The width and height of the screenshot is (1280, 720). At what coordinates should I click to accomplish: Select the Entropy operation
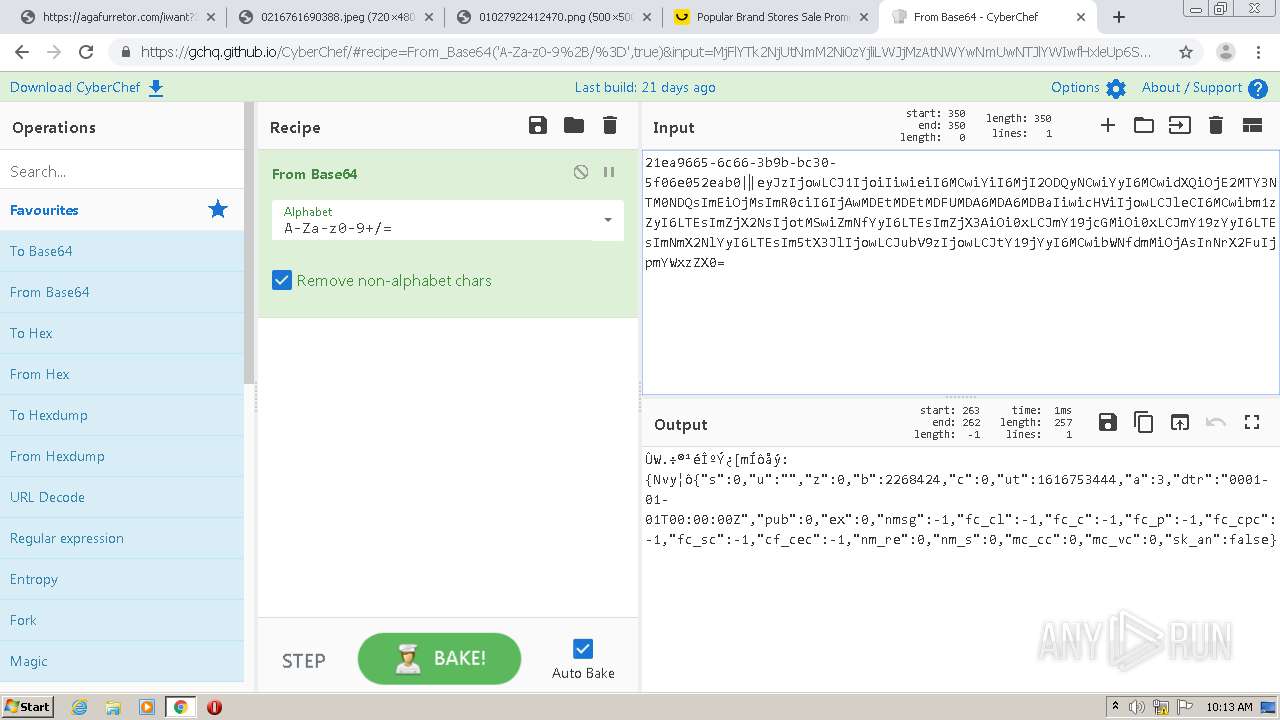click(x=122, y=579)
